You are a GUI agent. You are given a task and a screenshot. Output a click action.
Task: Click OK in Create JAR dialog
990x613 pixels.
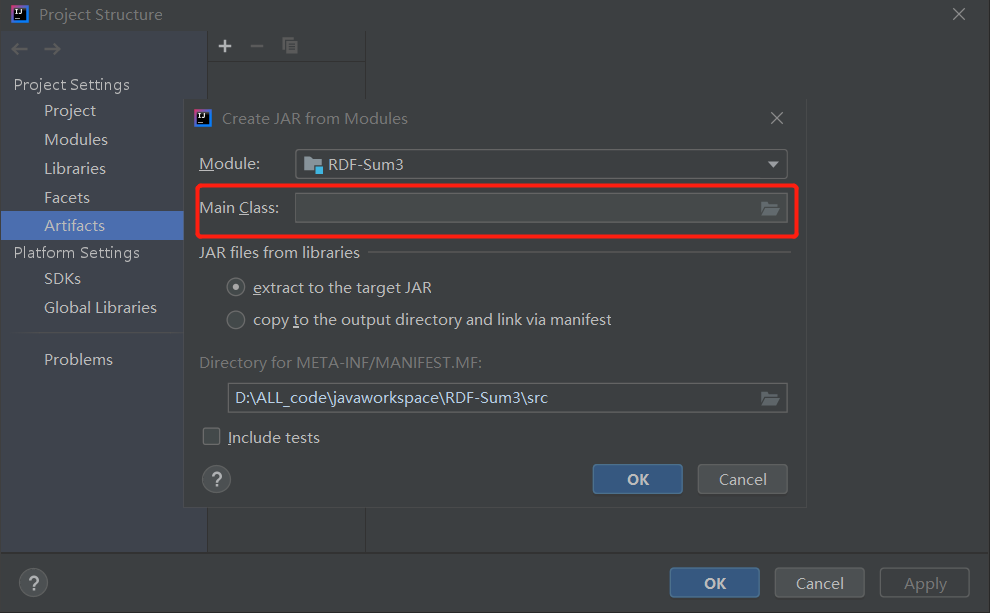click(638, 479)
